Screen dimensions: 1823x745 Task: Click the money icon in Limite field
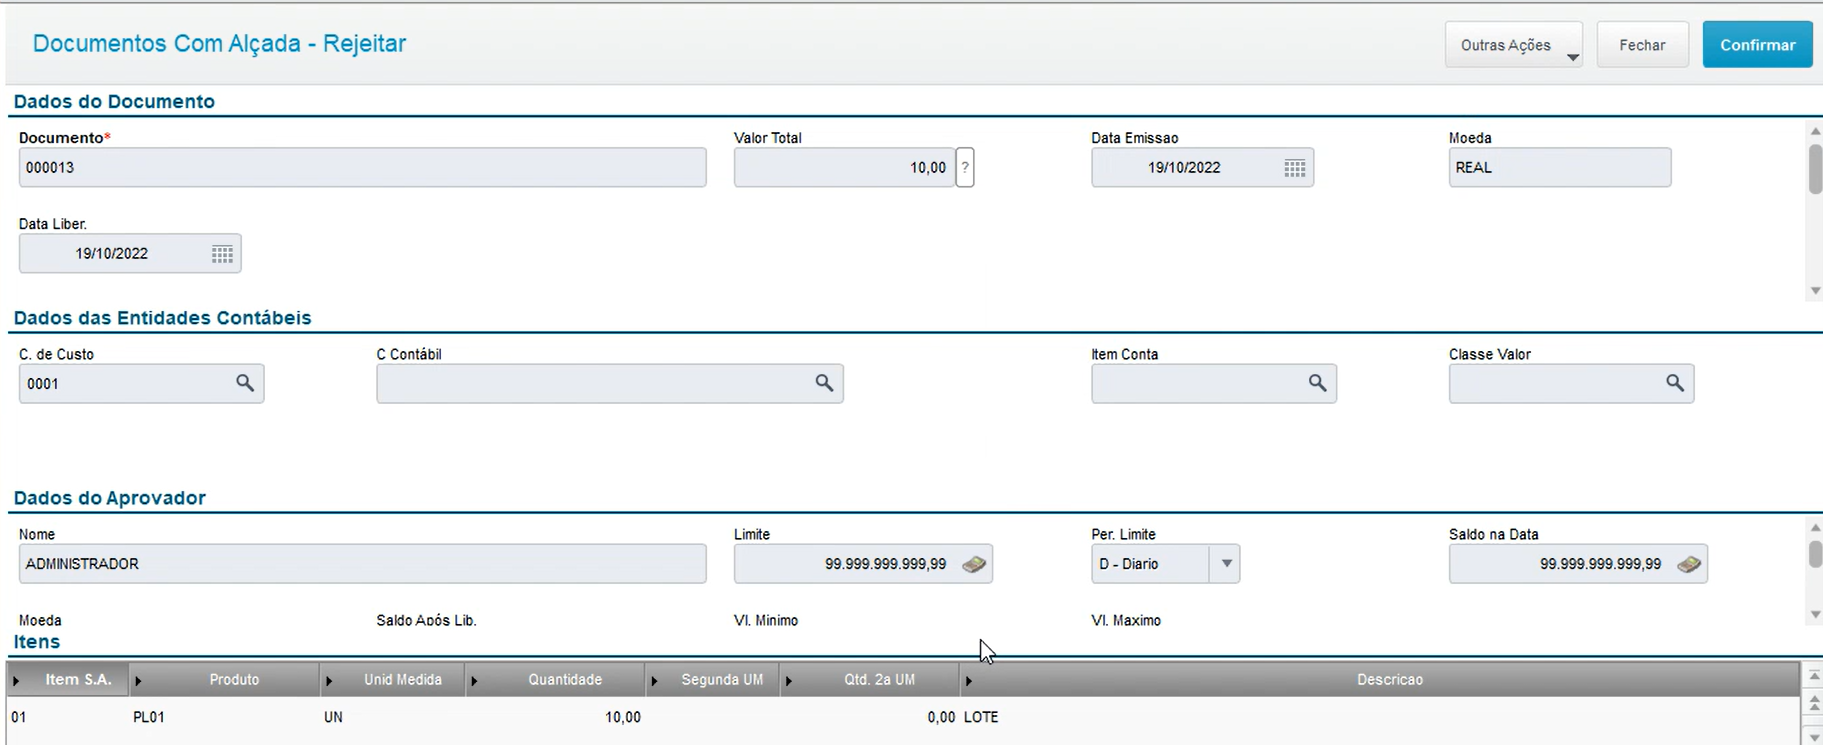click(974, 564)
